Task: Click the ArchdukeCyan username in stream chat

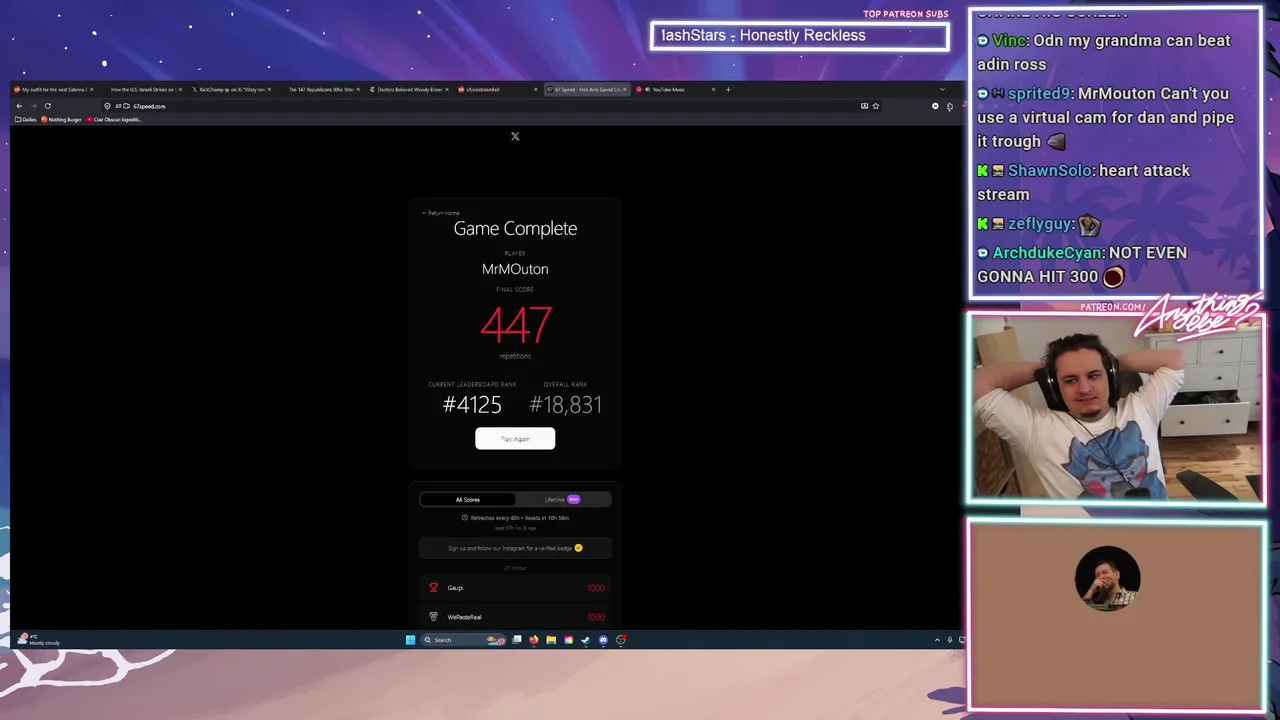Action: [1048, 253]
